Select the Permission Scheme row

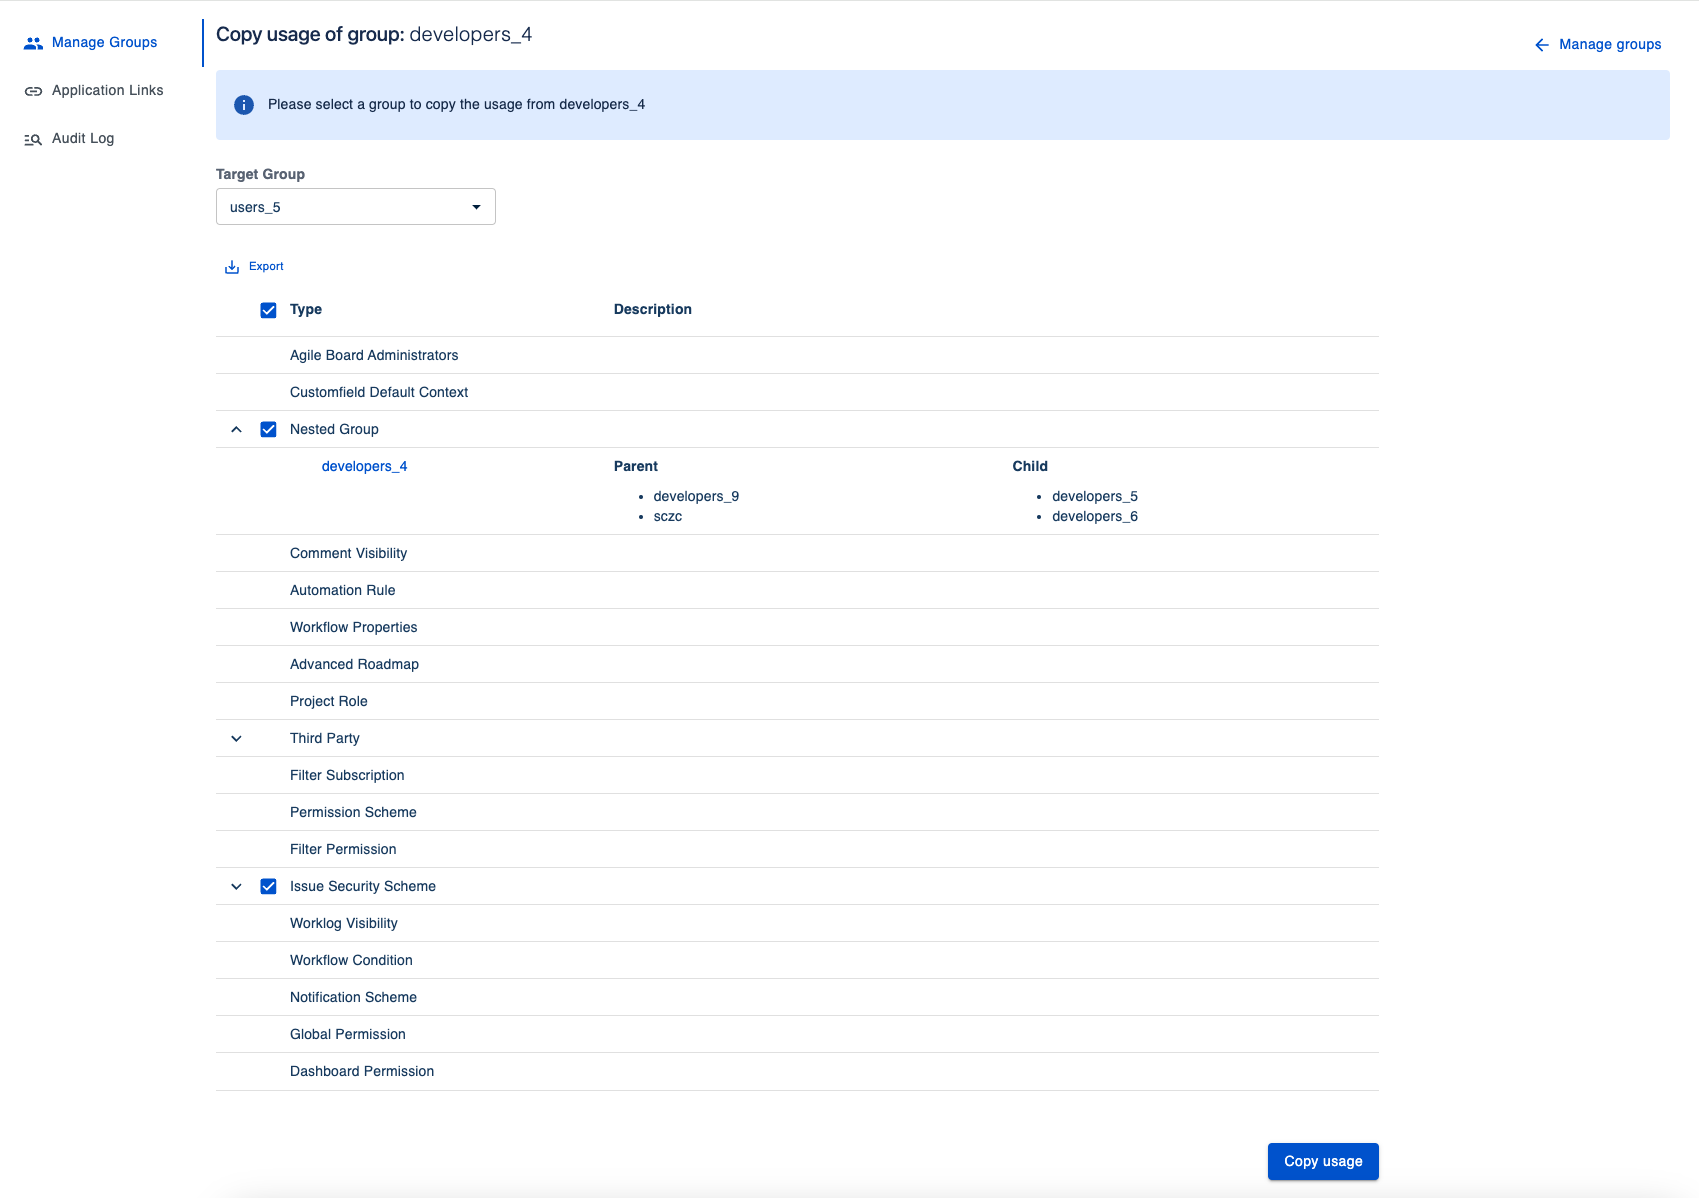(353, 813)
